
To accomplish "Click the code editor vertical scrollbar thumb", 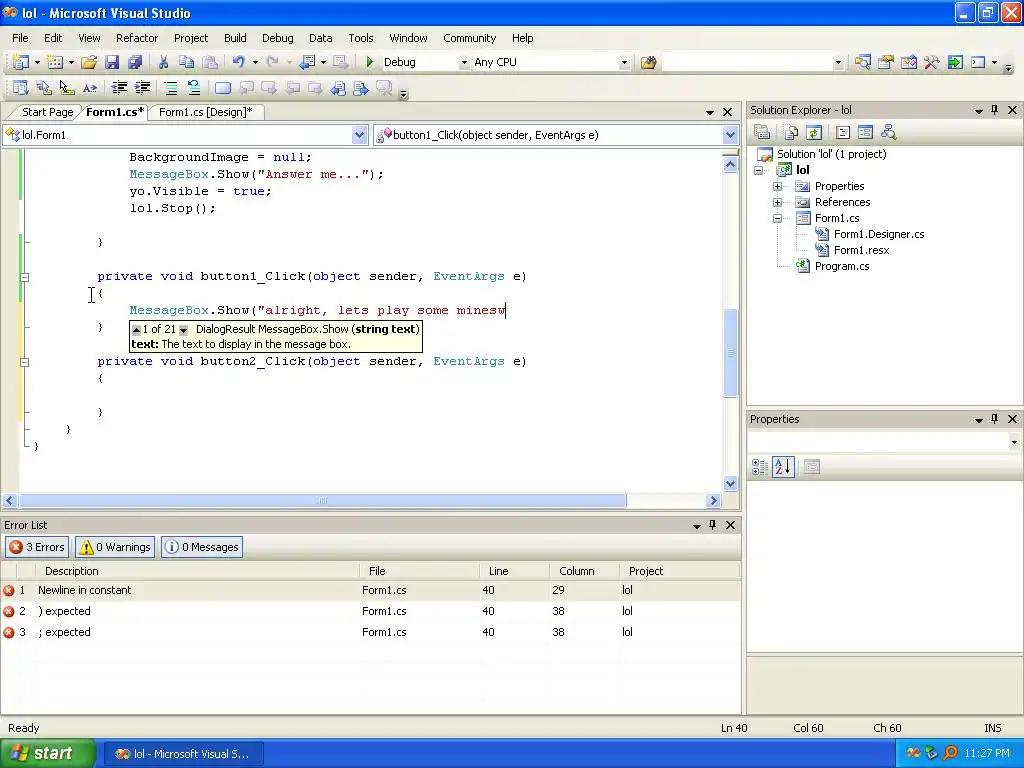I will [x=730, y=353].
